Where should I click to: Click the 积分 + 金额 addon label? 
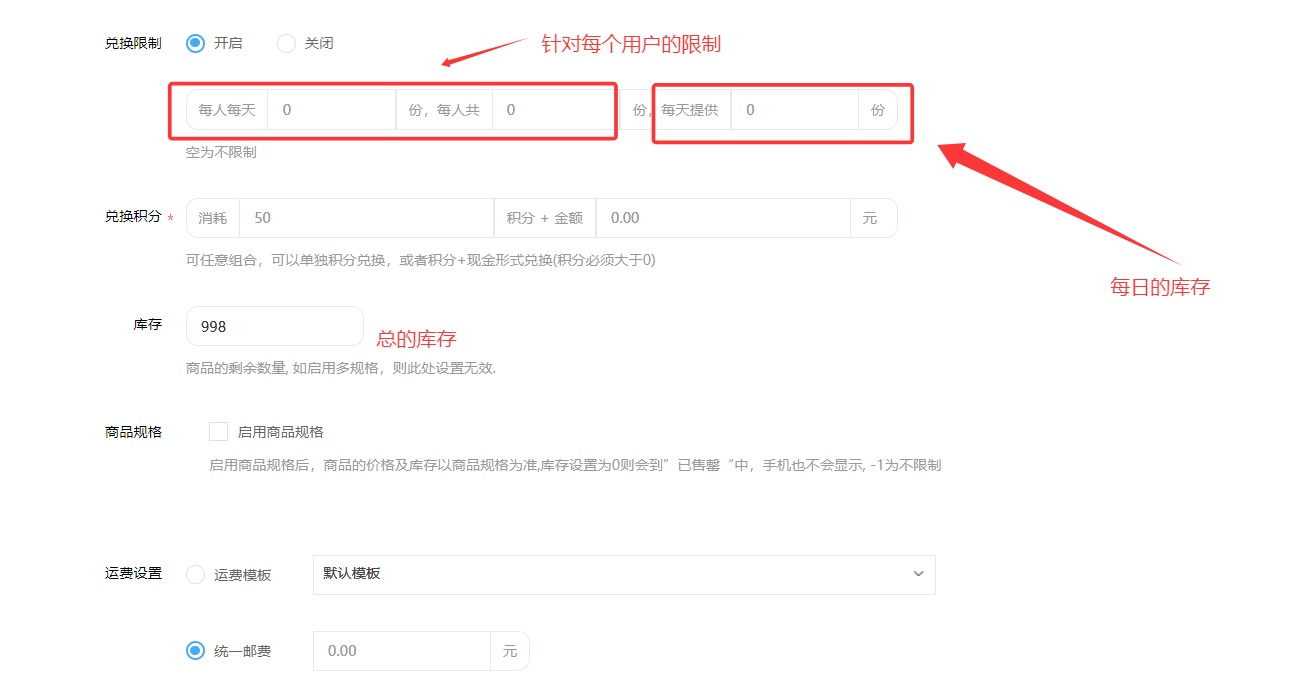click(x=545, y=218)
